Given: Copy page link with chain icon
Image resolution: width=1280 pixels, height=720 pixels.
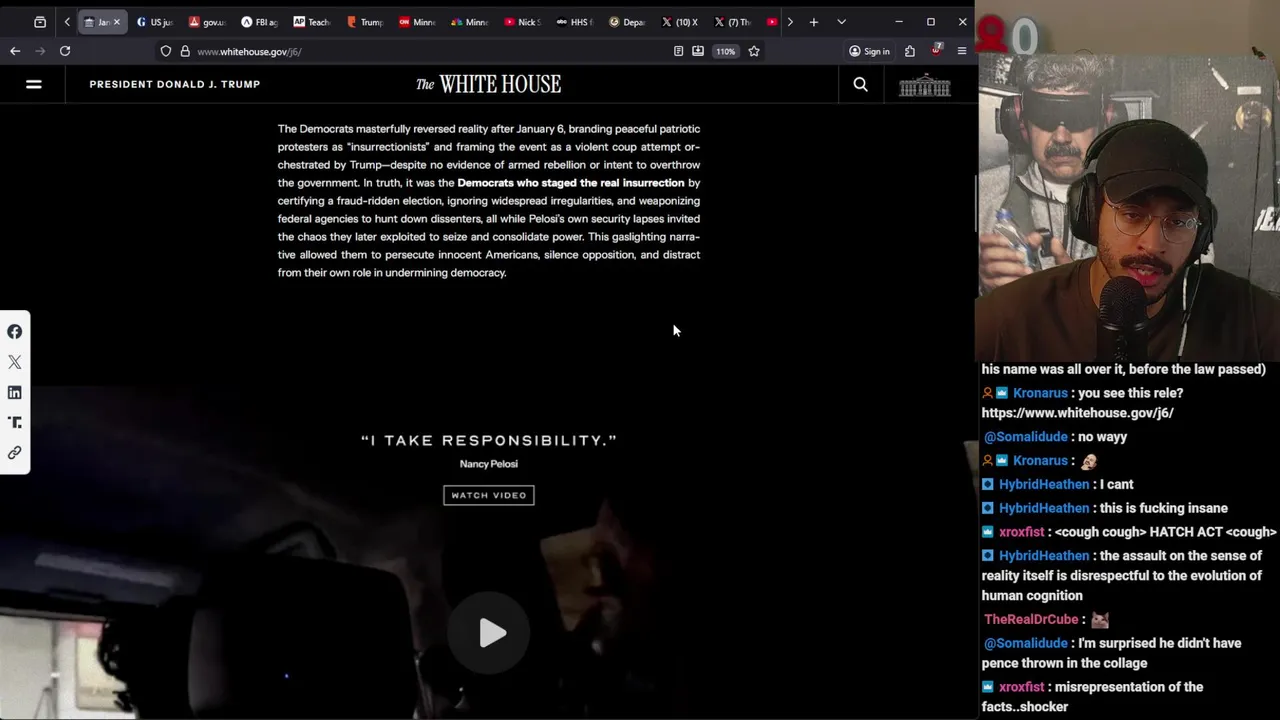Looking at the screenshot, I should (x=15, y=453).
